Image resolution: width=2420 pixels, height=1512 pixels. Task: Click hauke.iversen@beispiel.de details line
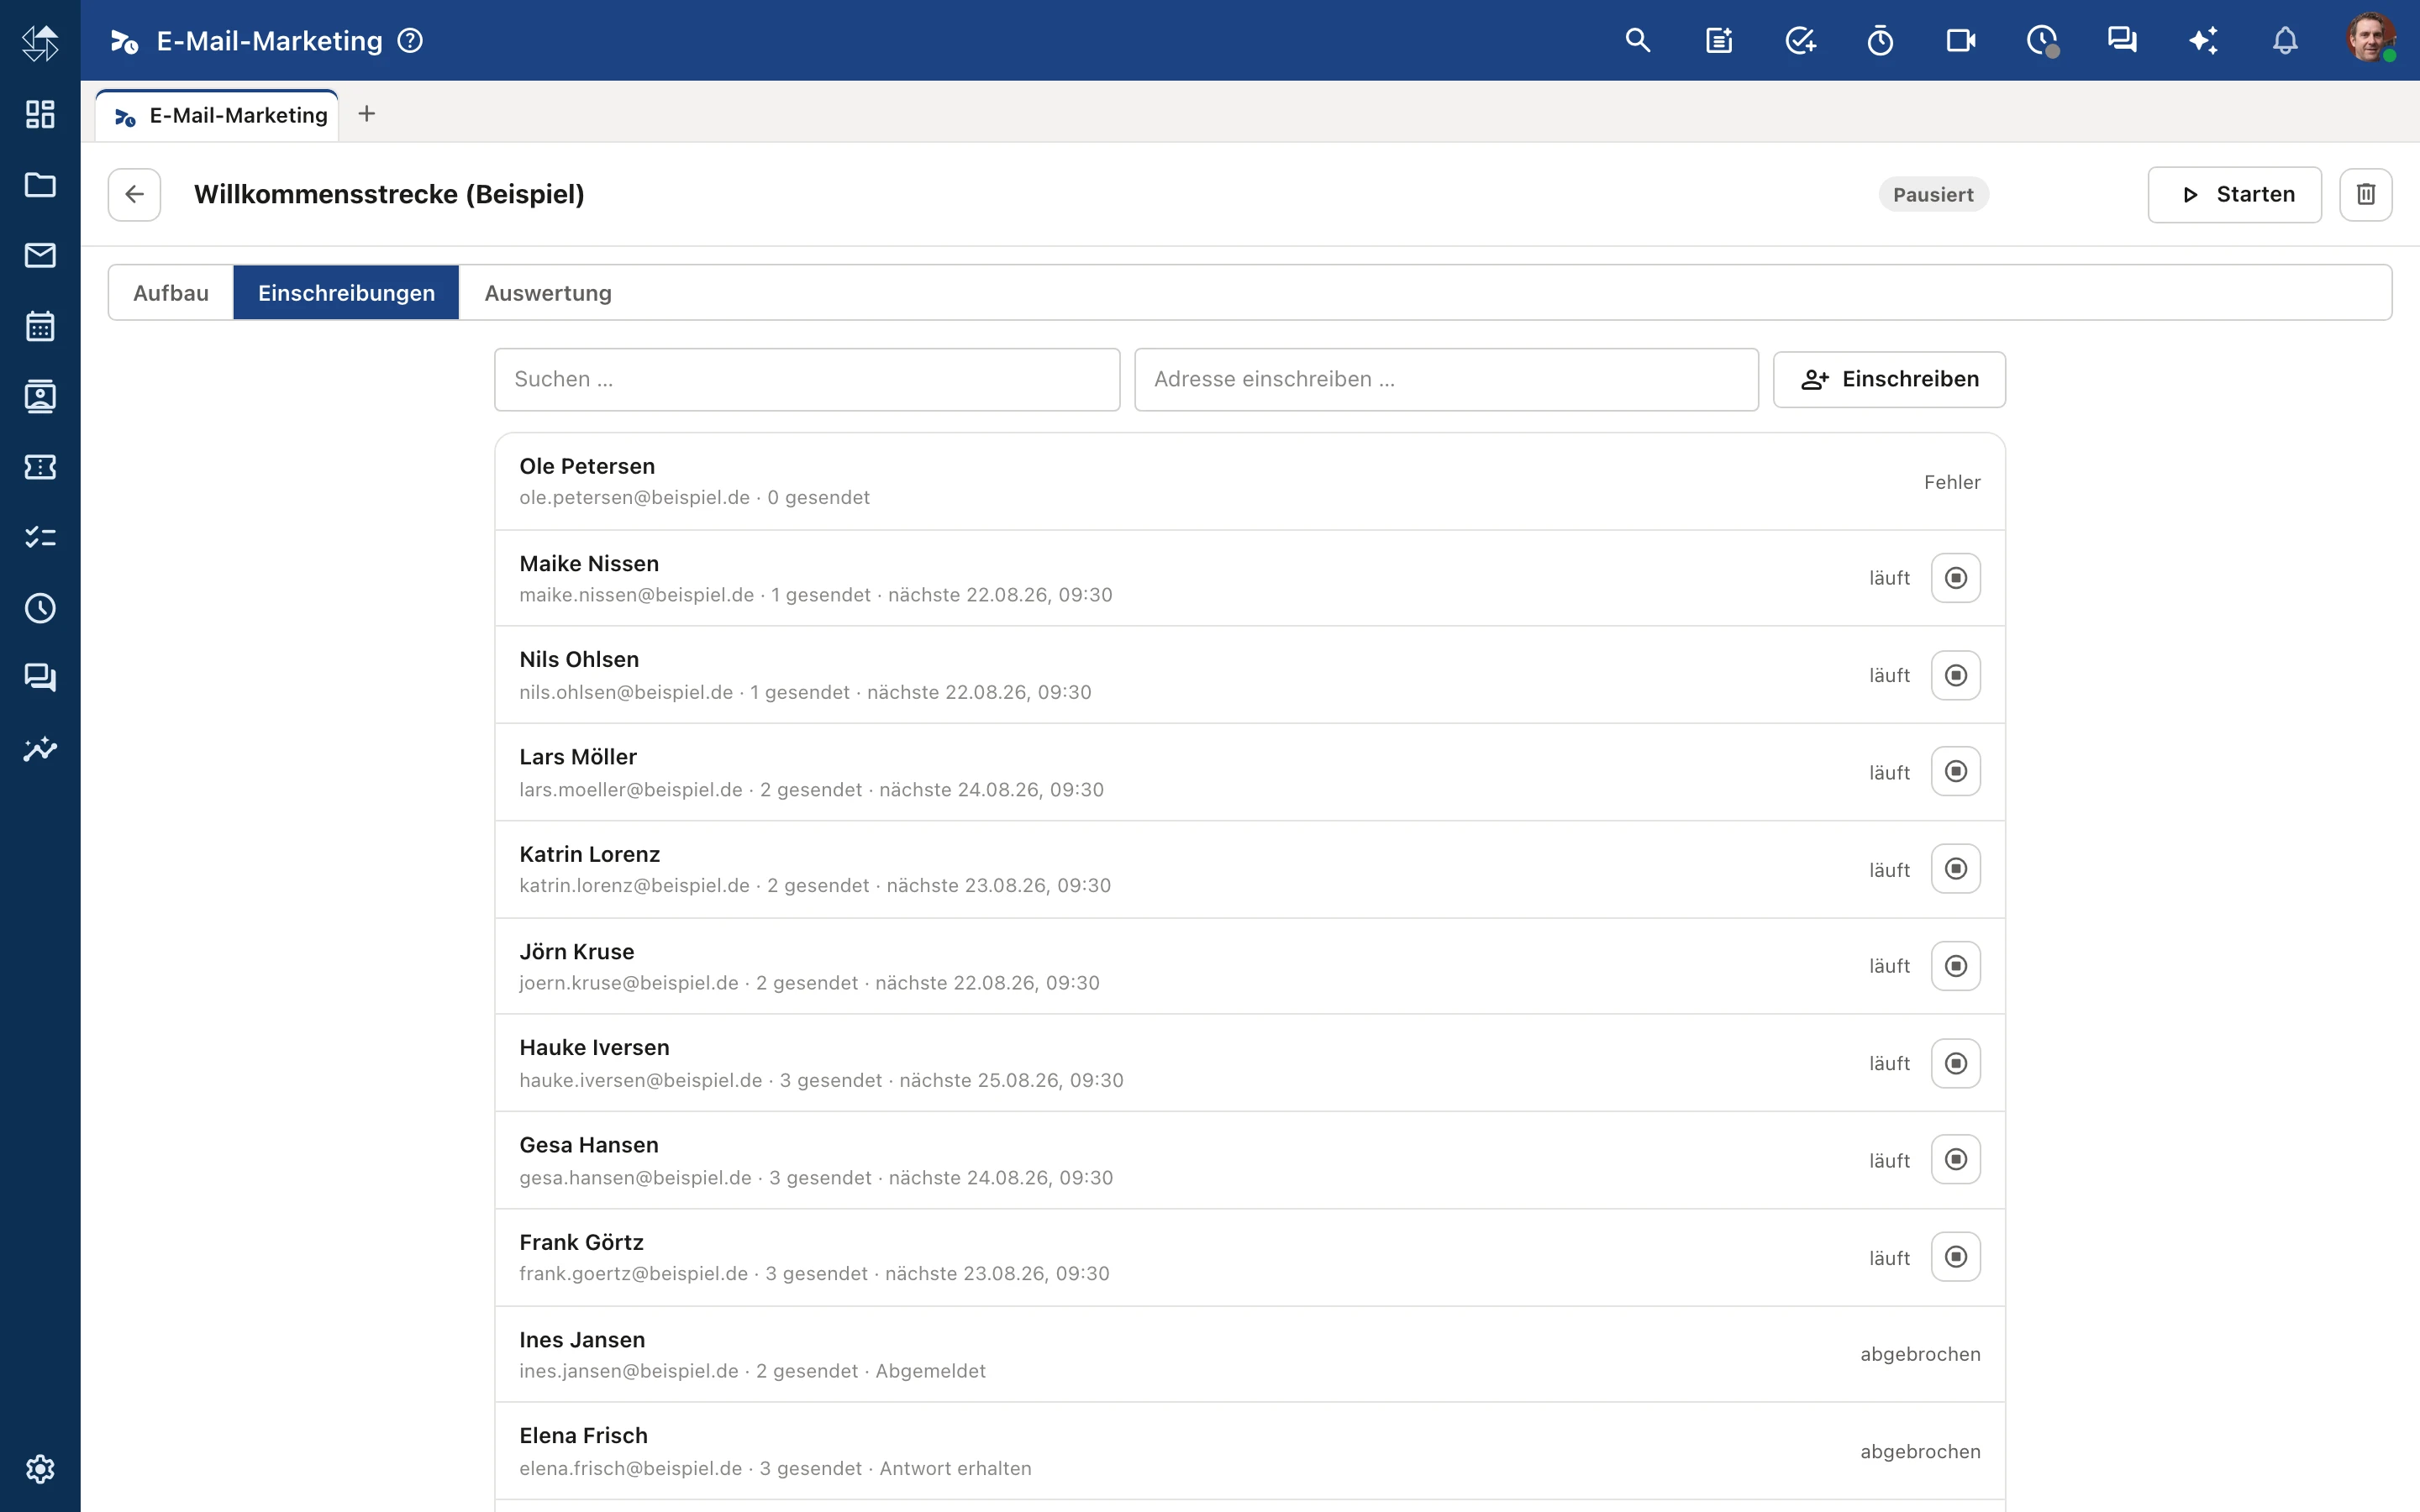[821, 1080]
